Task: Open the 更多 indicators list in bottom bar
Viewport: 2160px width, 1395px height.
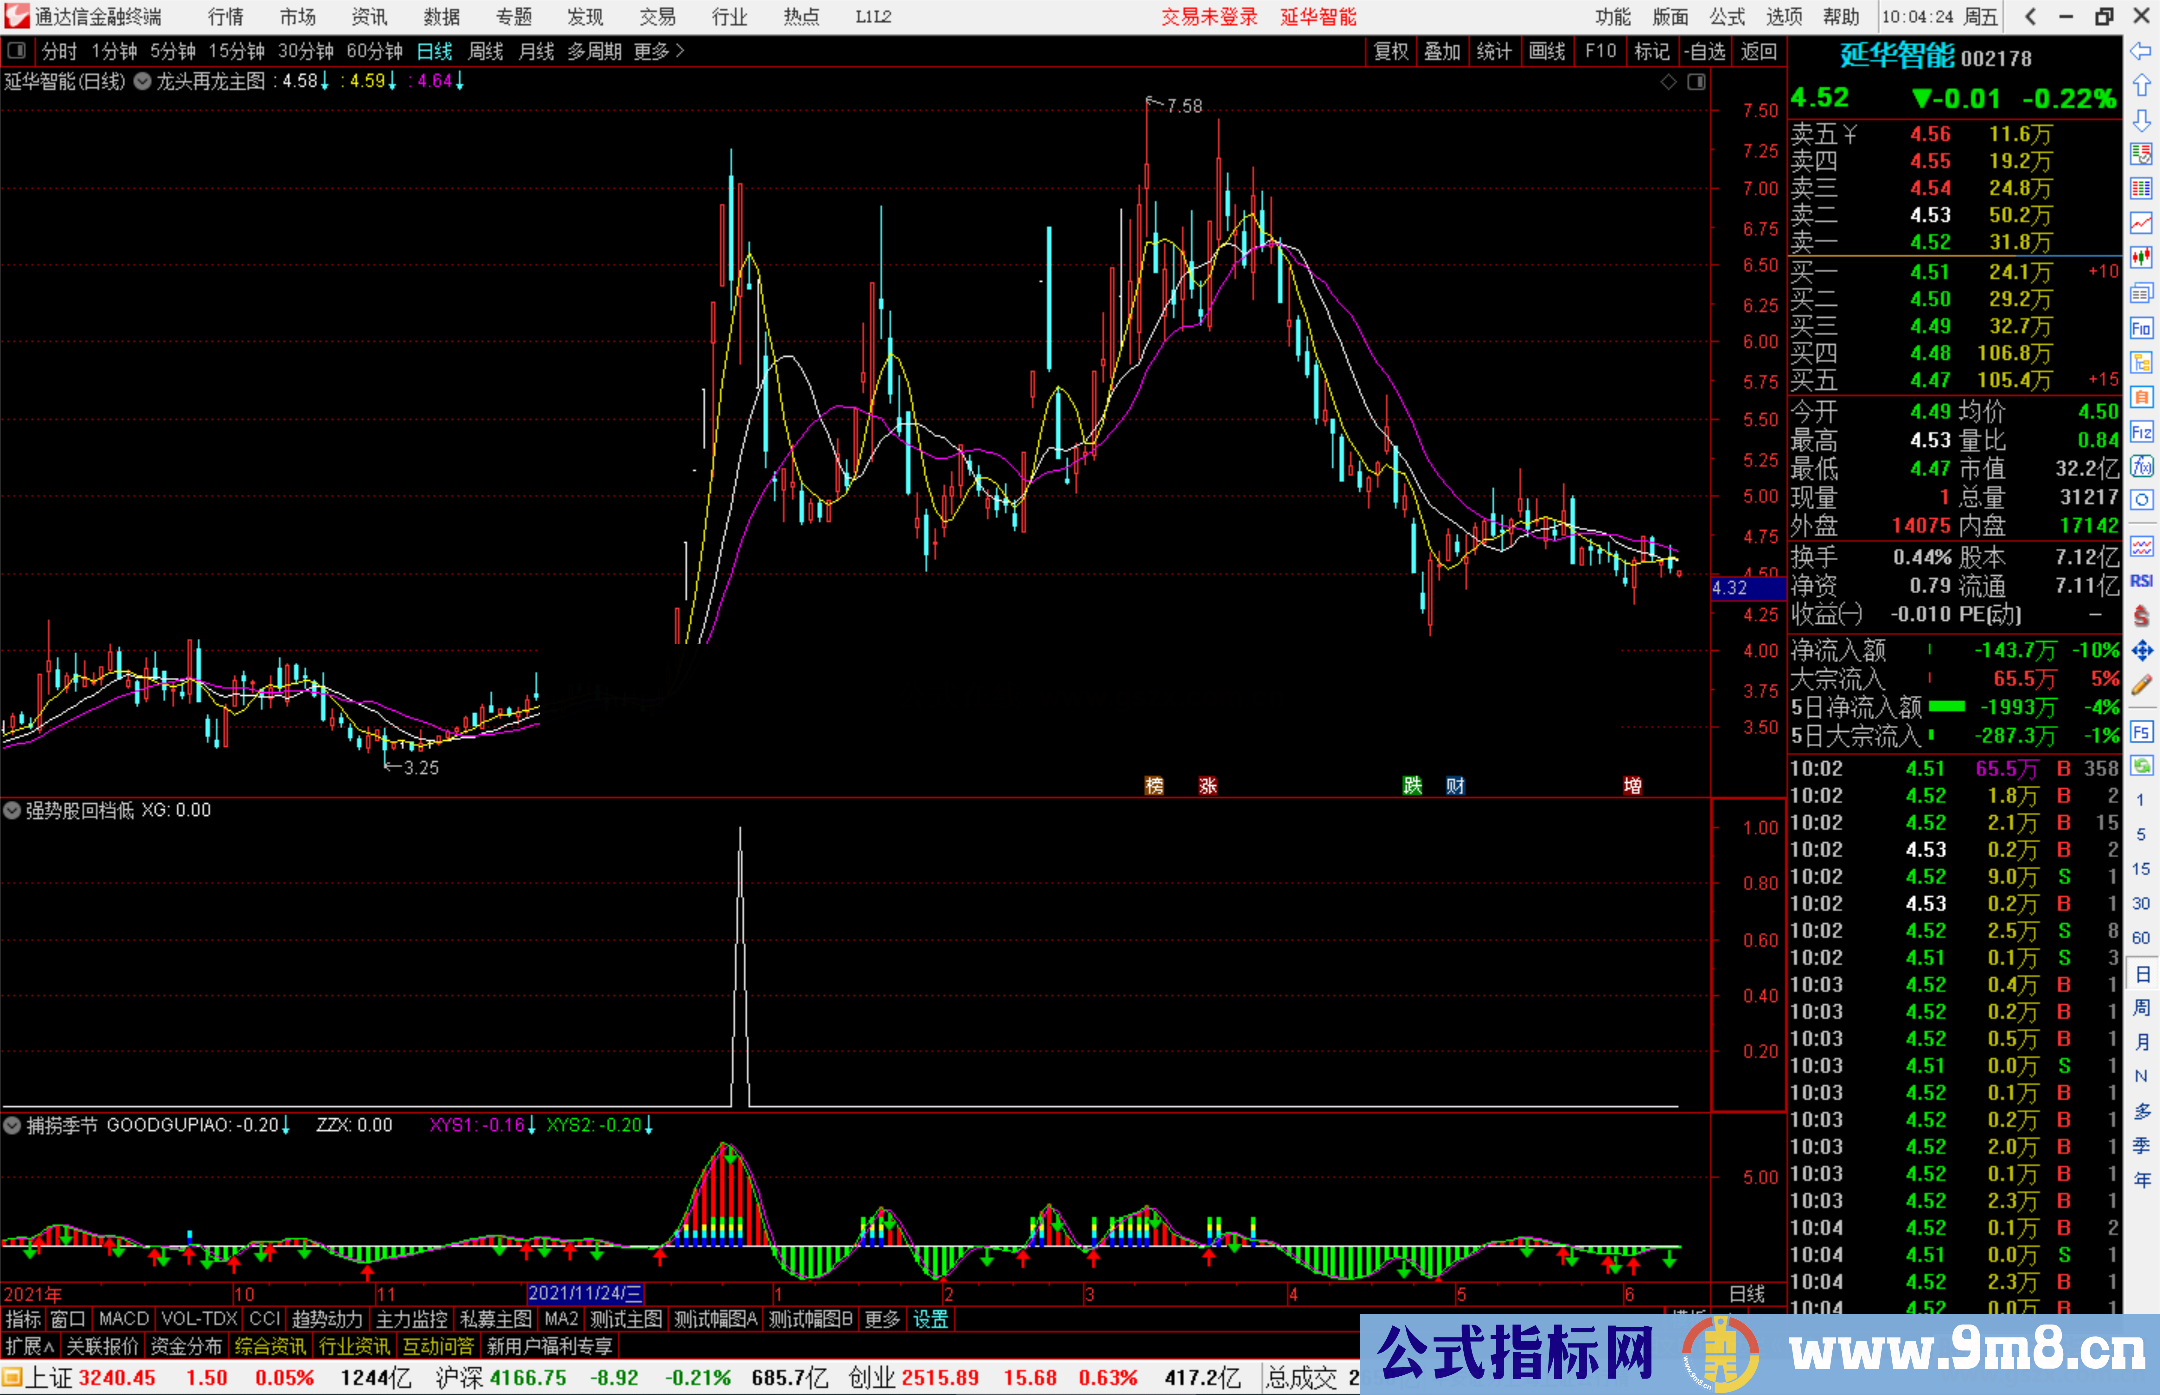Action: tap(882, 1319)
